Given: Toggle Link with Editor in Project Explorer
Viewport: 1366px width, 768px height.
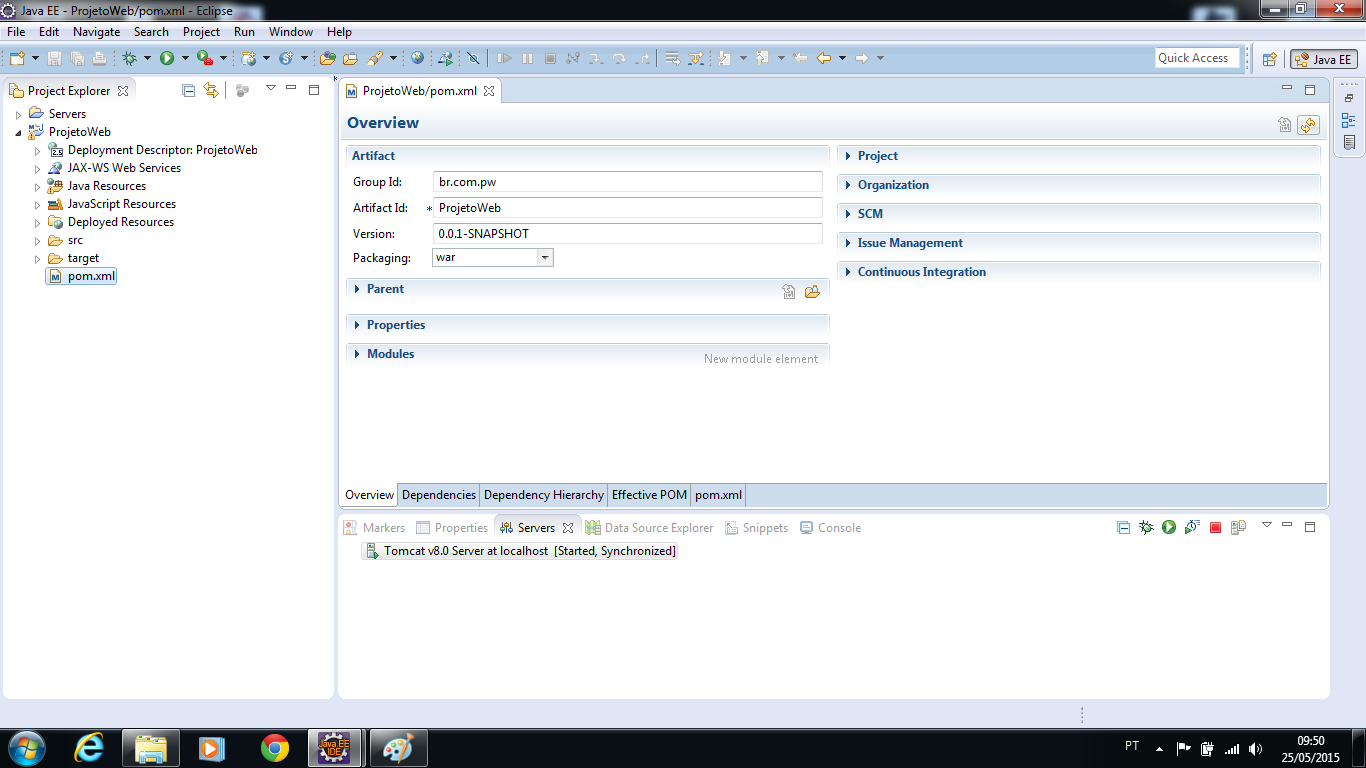Looking at the screenshot, I should coord(210,90).
